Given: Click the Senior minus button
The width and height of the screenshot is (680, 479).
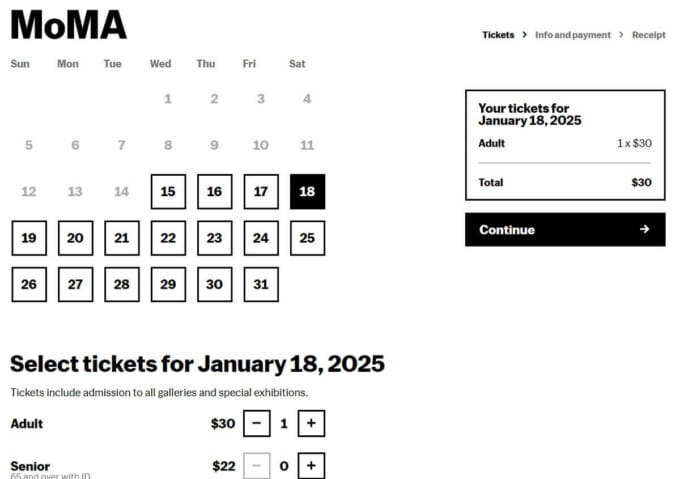Looking at the screenshot, I should tap(256, 465).
